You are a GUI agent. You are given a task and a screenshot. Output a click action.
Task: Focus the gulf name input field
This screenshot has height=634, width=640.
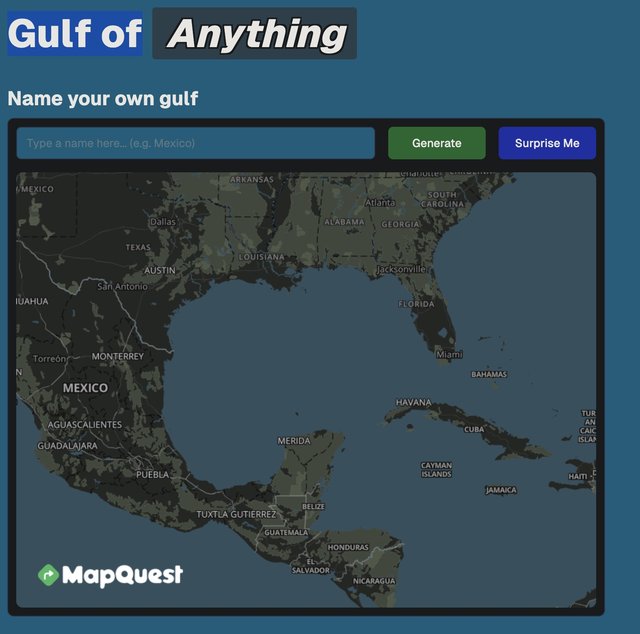[x=196, y=143]
